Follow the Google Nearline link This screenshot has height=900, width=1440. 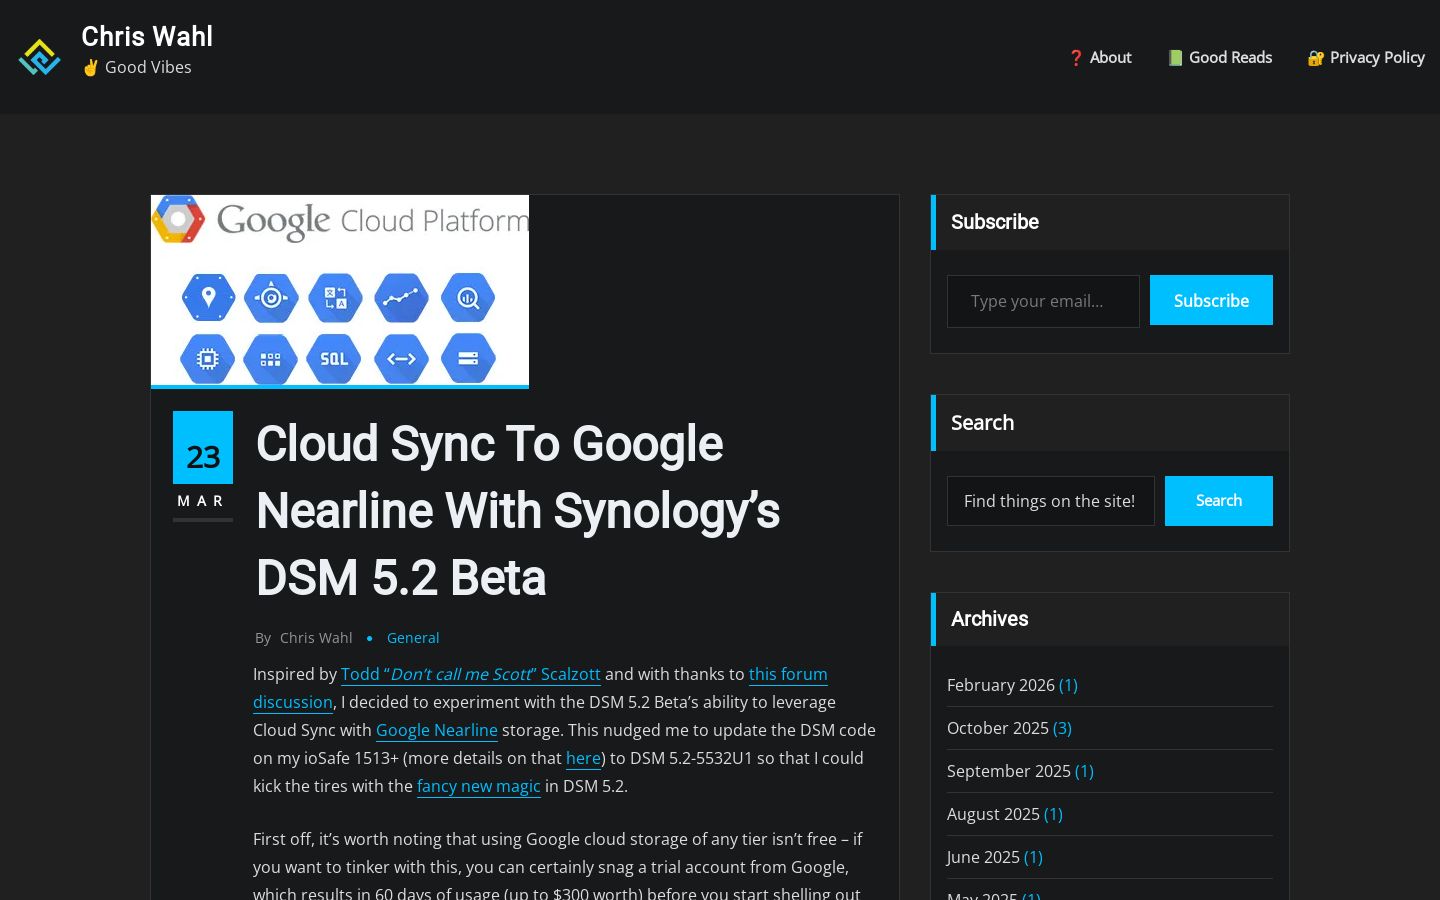pos(437,730)
